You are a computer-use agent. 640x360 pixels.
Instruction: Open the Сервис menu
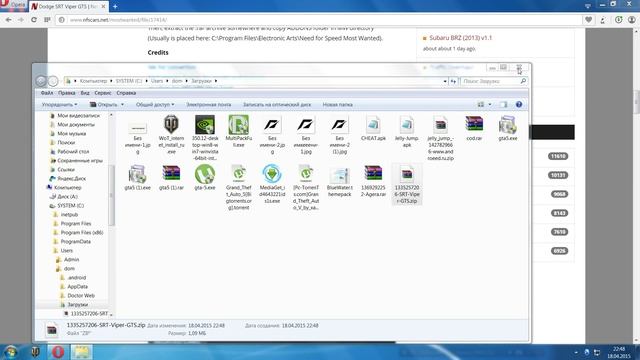(x=103, y=93)
